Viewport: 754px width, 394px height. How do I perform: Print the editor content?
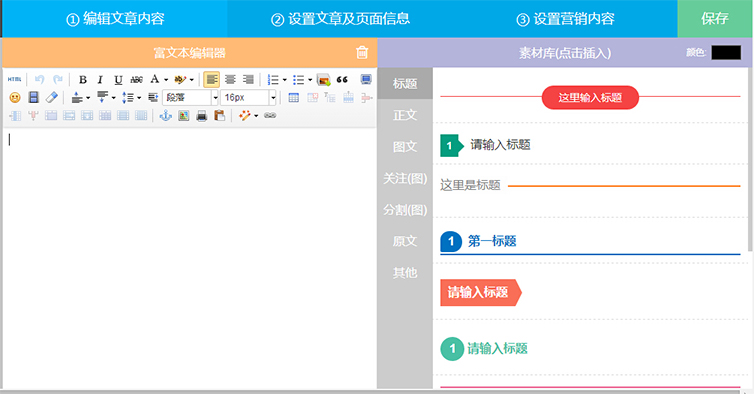[201, 115]
